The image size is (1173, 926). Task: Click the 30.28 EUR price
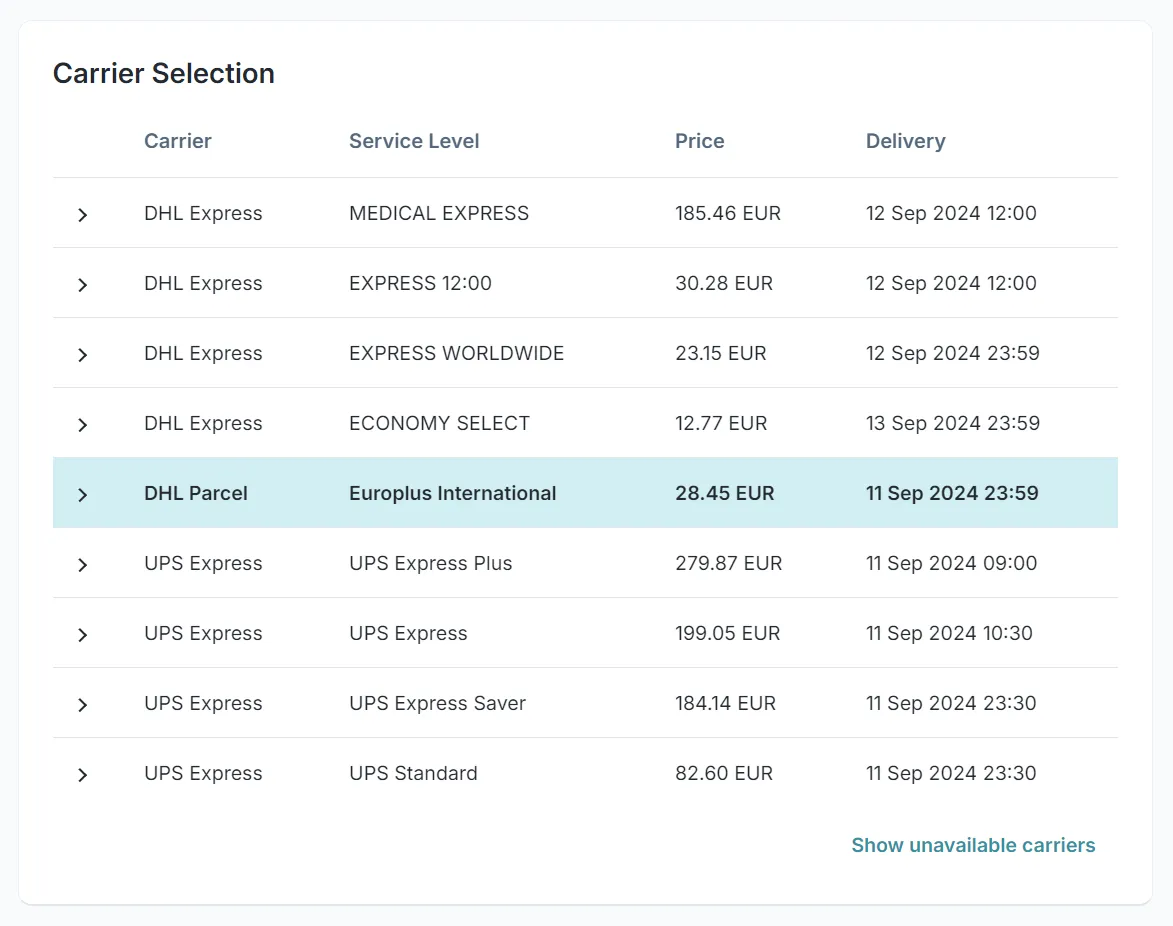click(723, 283)
